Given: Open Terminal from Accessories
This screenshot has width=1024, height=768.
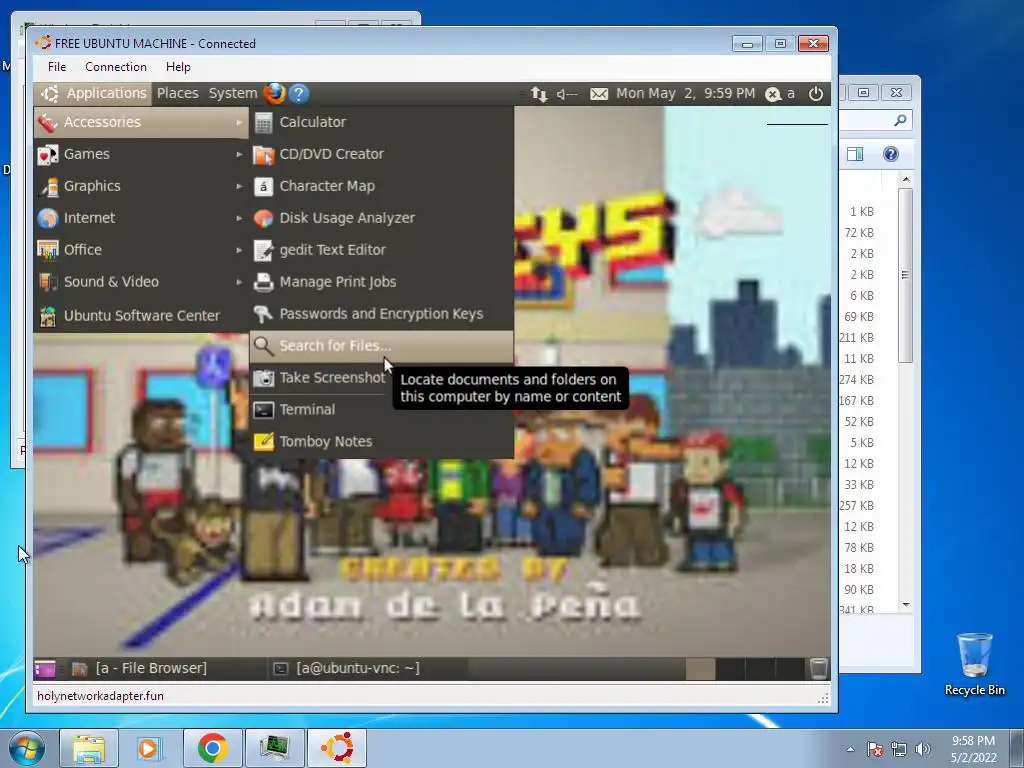Looking at the screenshot, I should 381,409.
